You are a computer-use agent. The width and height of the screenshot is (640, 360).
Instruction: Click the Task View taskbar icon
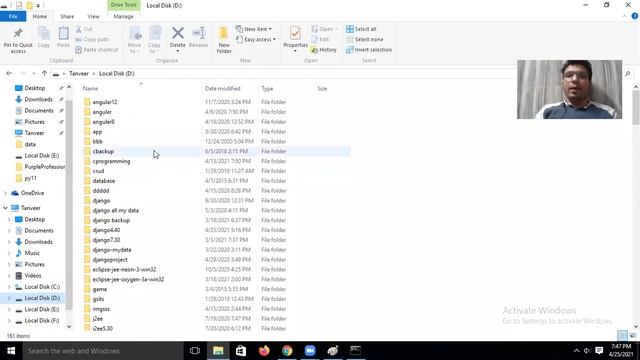point(195,351)
